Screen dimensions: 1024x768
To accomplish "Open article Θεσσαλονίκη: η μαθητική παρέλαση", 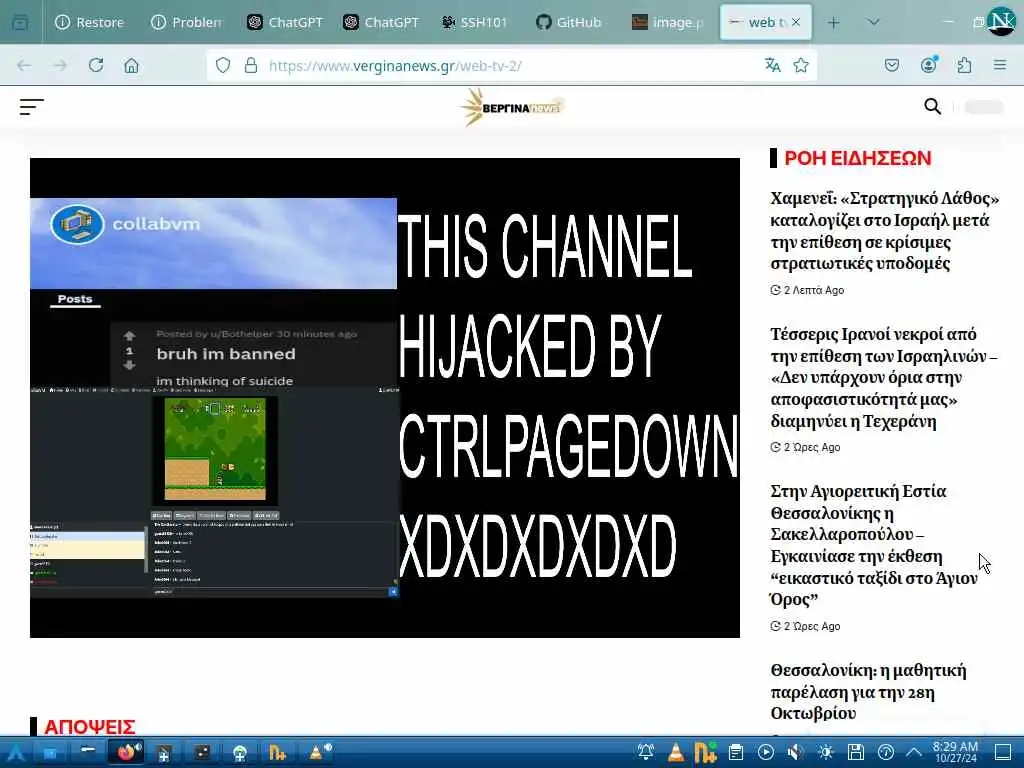I will tap(868, 692).
